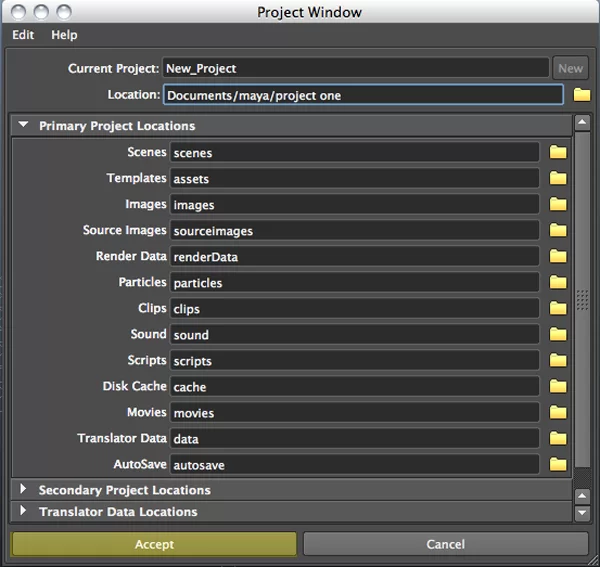Open the Edit menu

(23, 35)
